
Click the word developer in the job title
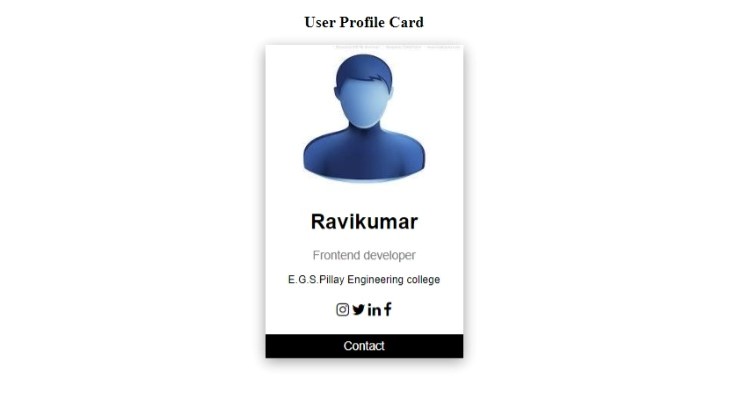(x=388, y=255)
